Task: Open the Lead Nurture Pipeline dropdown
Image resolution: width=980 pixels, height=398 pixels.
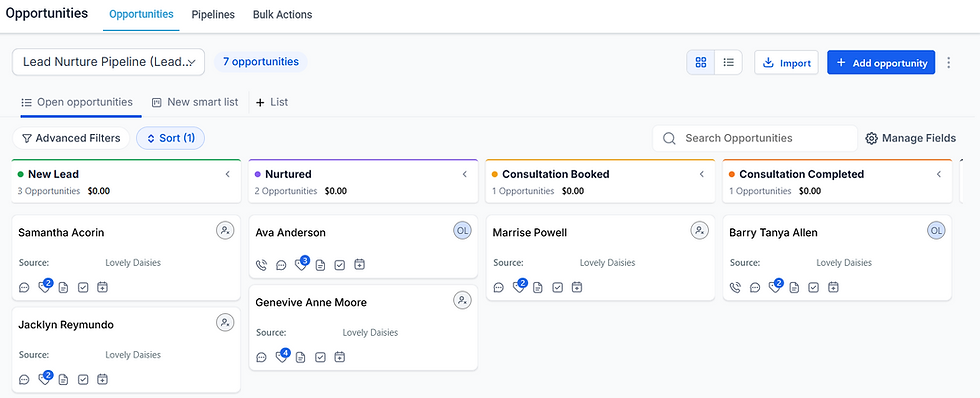Action: click(x=109, y=62)
